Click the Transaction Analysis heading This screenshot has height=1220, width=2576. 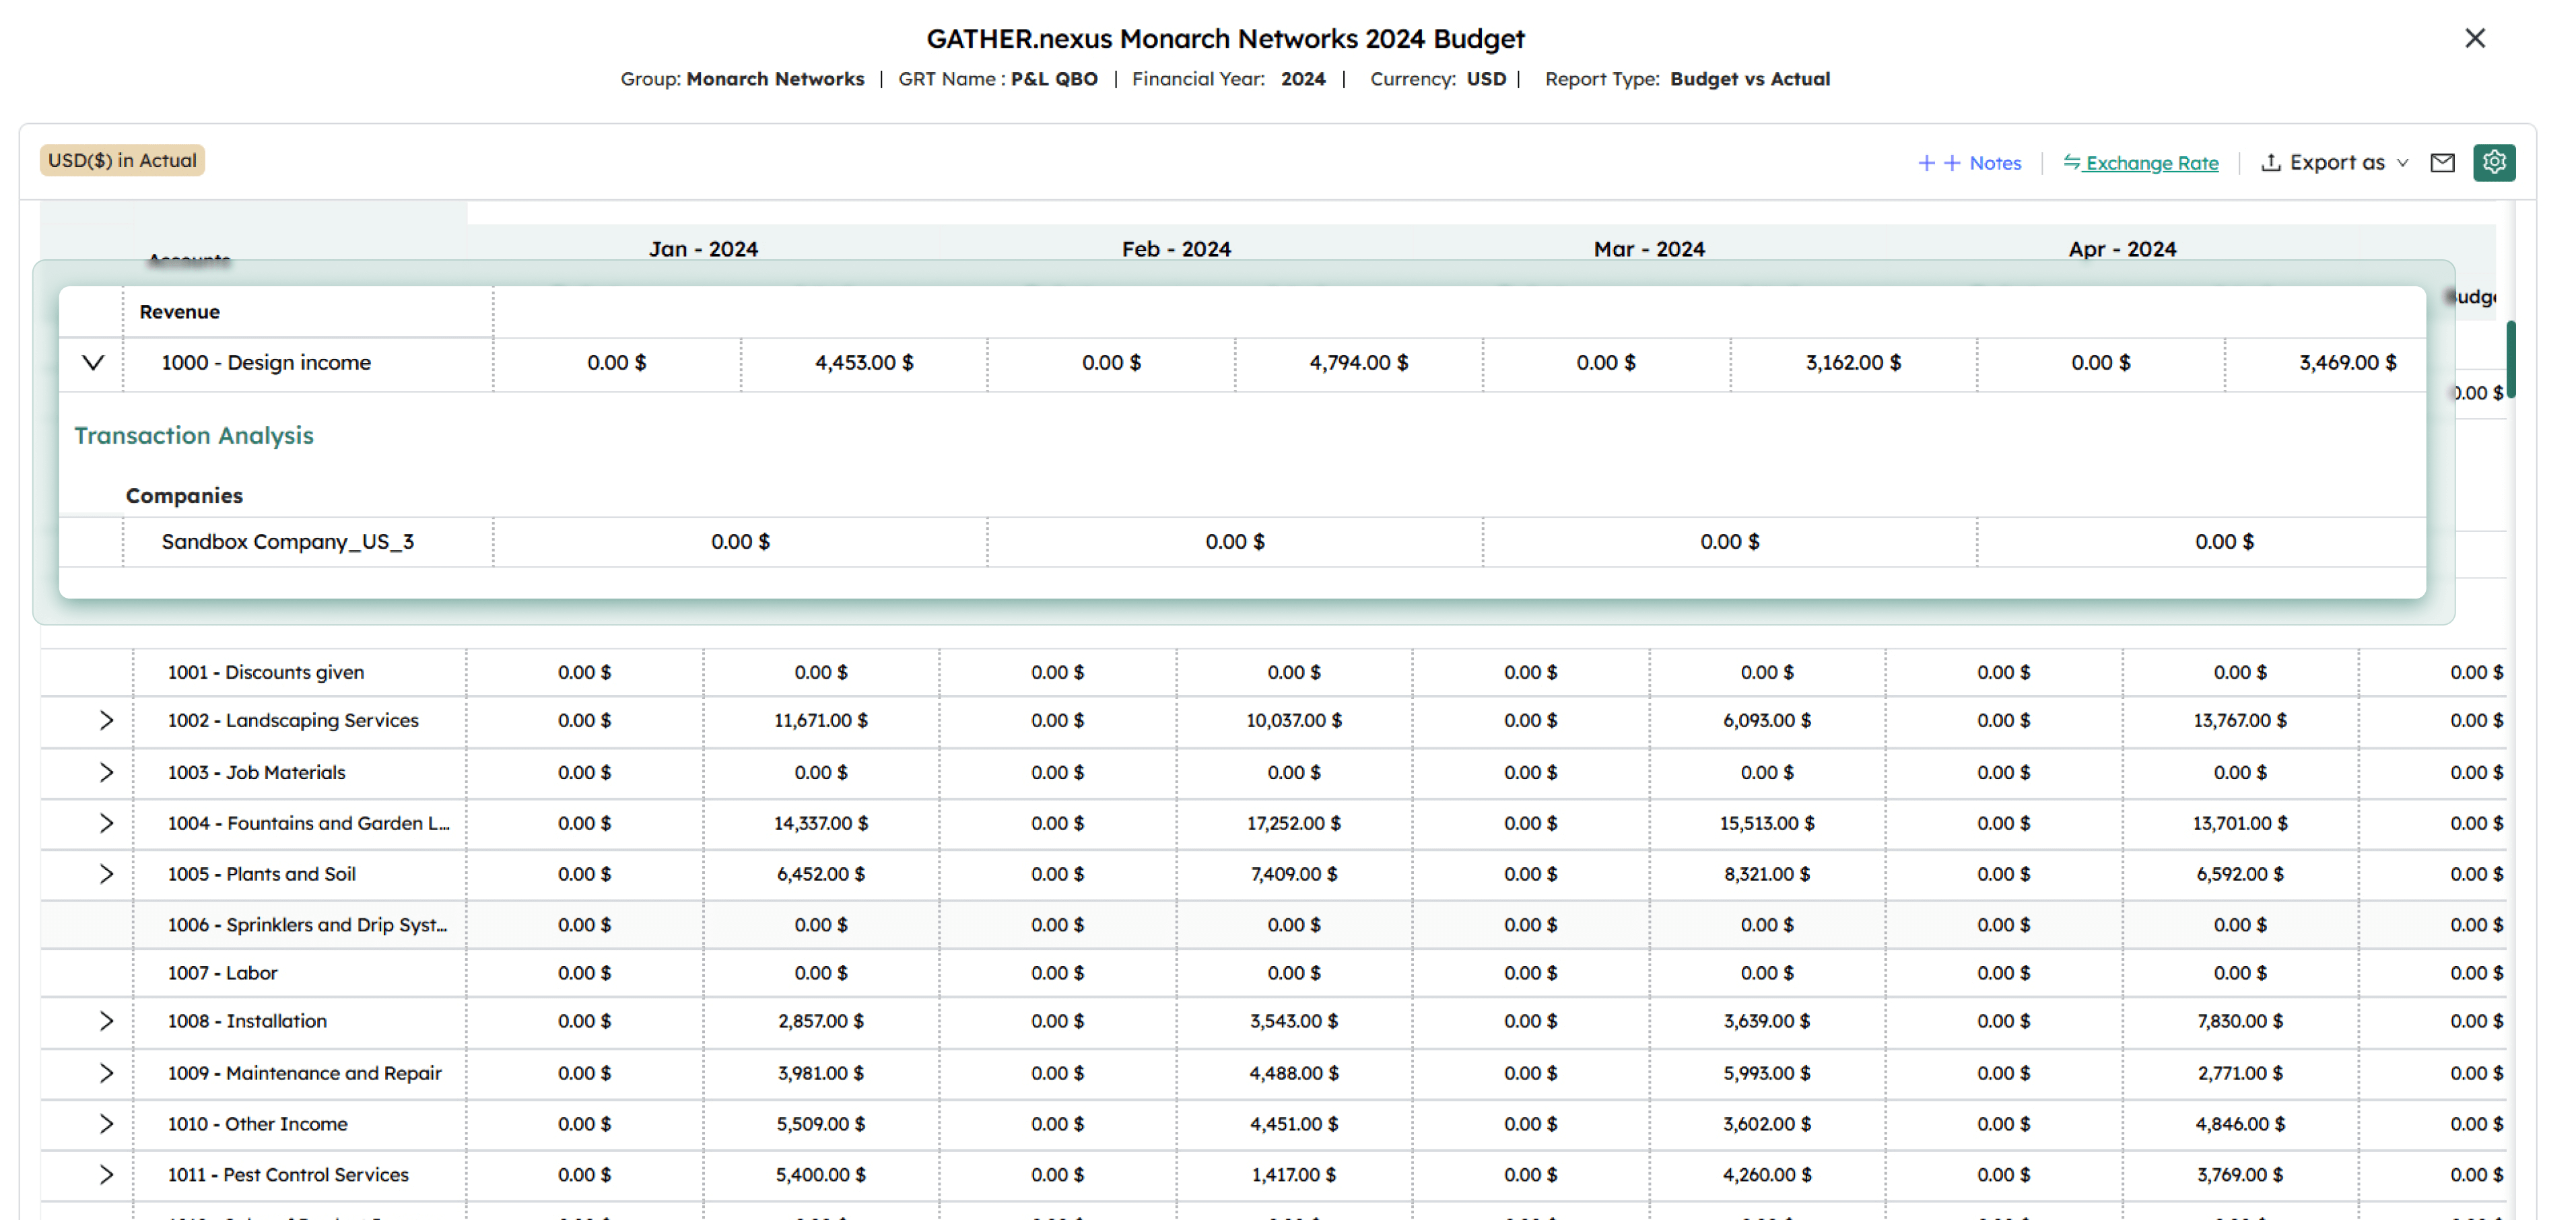click(x=194, y=435)
